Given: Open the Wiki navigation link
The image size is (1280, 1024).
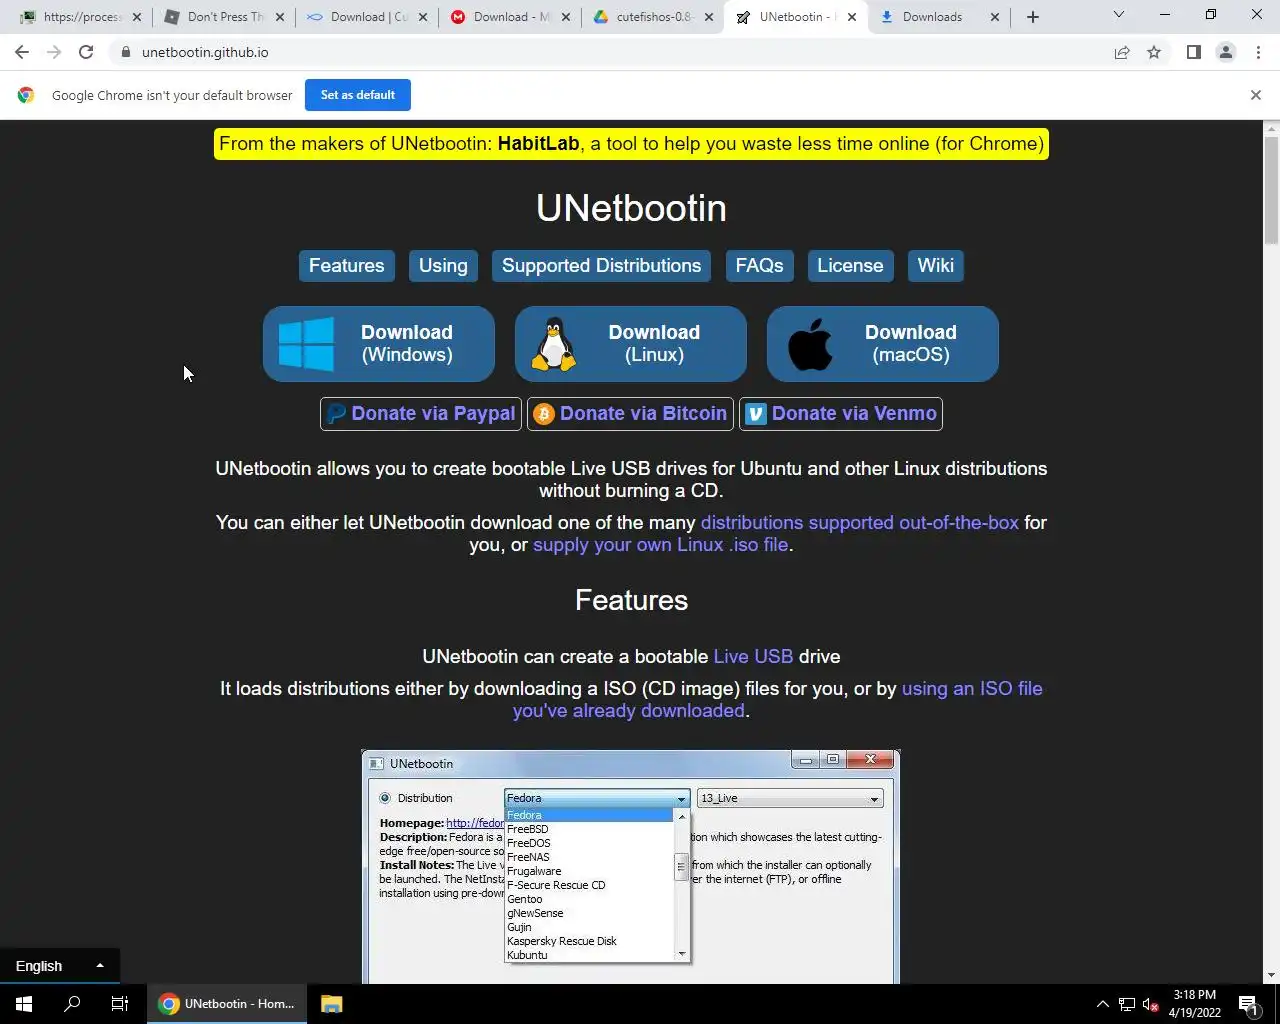Looking at the screenshot, I should (935, 266).
